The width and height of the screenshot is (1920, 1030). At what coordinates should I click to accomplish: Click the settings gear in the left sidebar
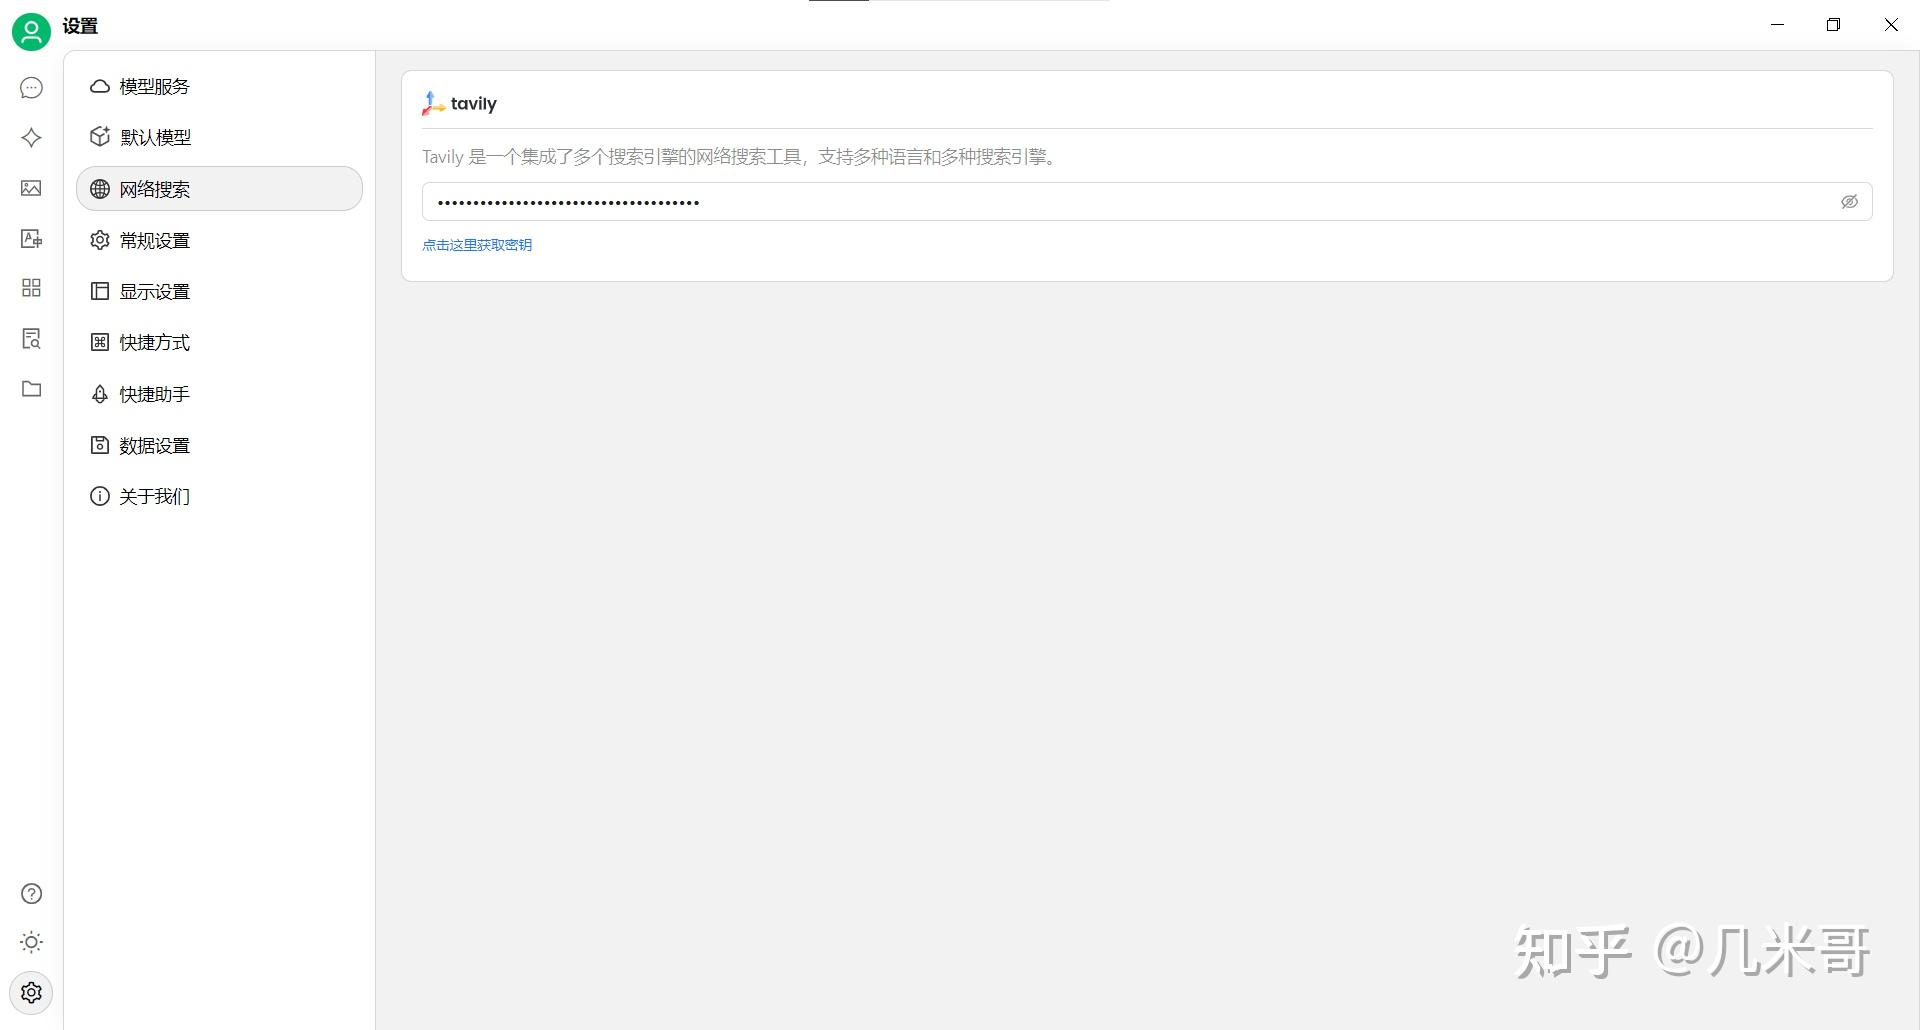pyautogui.click(x=31, y=992)
